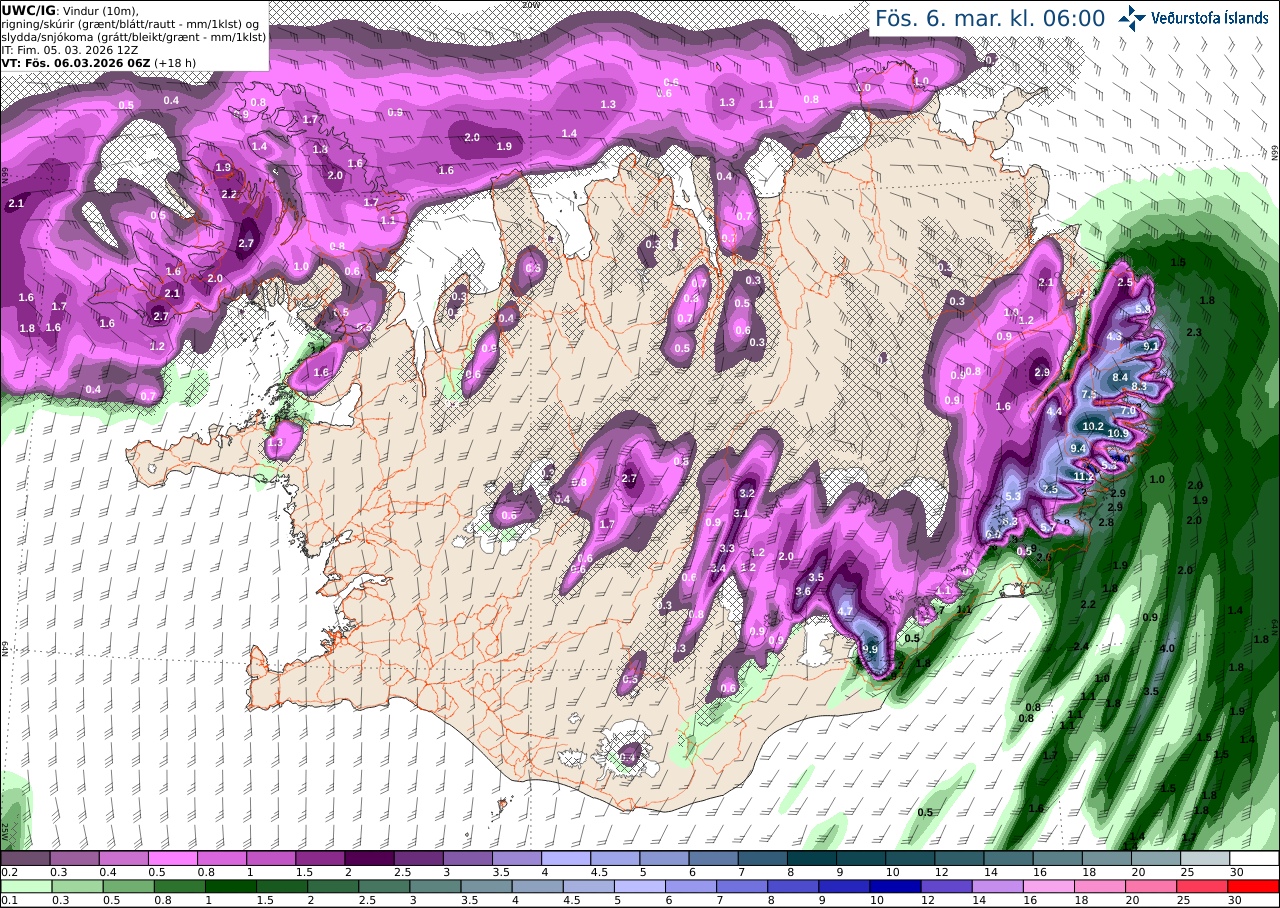Click the 2.4 rain value over the sea
Screen dimensions: 1280x908
click(x=1080, y=647)
